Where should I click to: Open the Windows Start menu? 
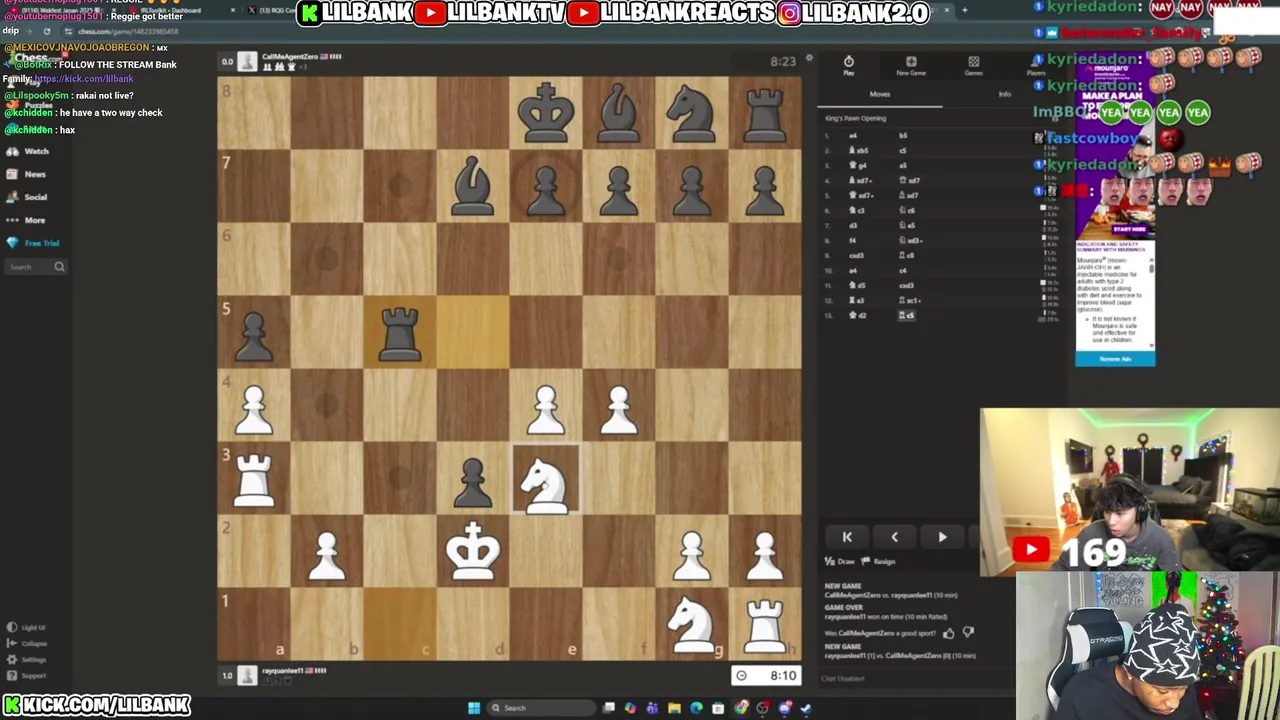(x=473, y=708)
